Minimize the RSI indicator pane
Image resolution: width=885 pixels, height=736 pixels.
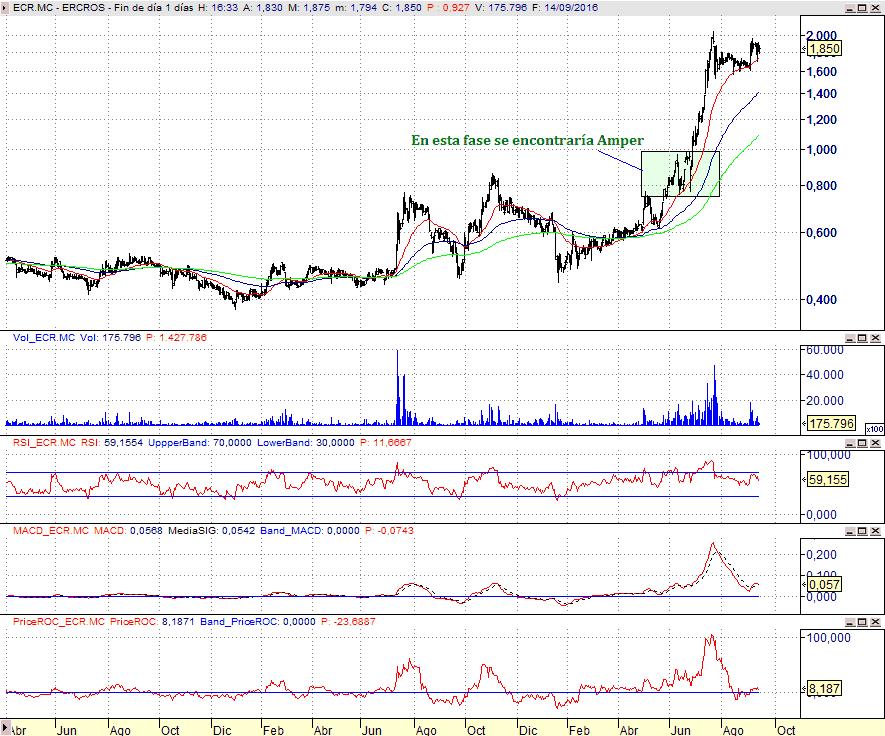point(849,442)
